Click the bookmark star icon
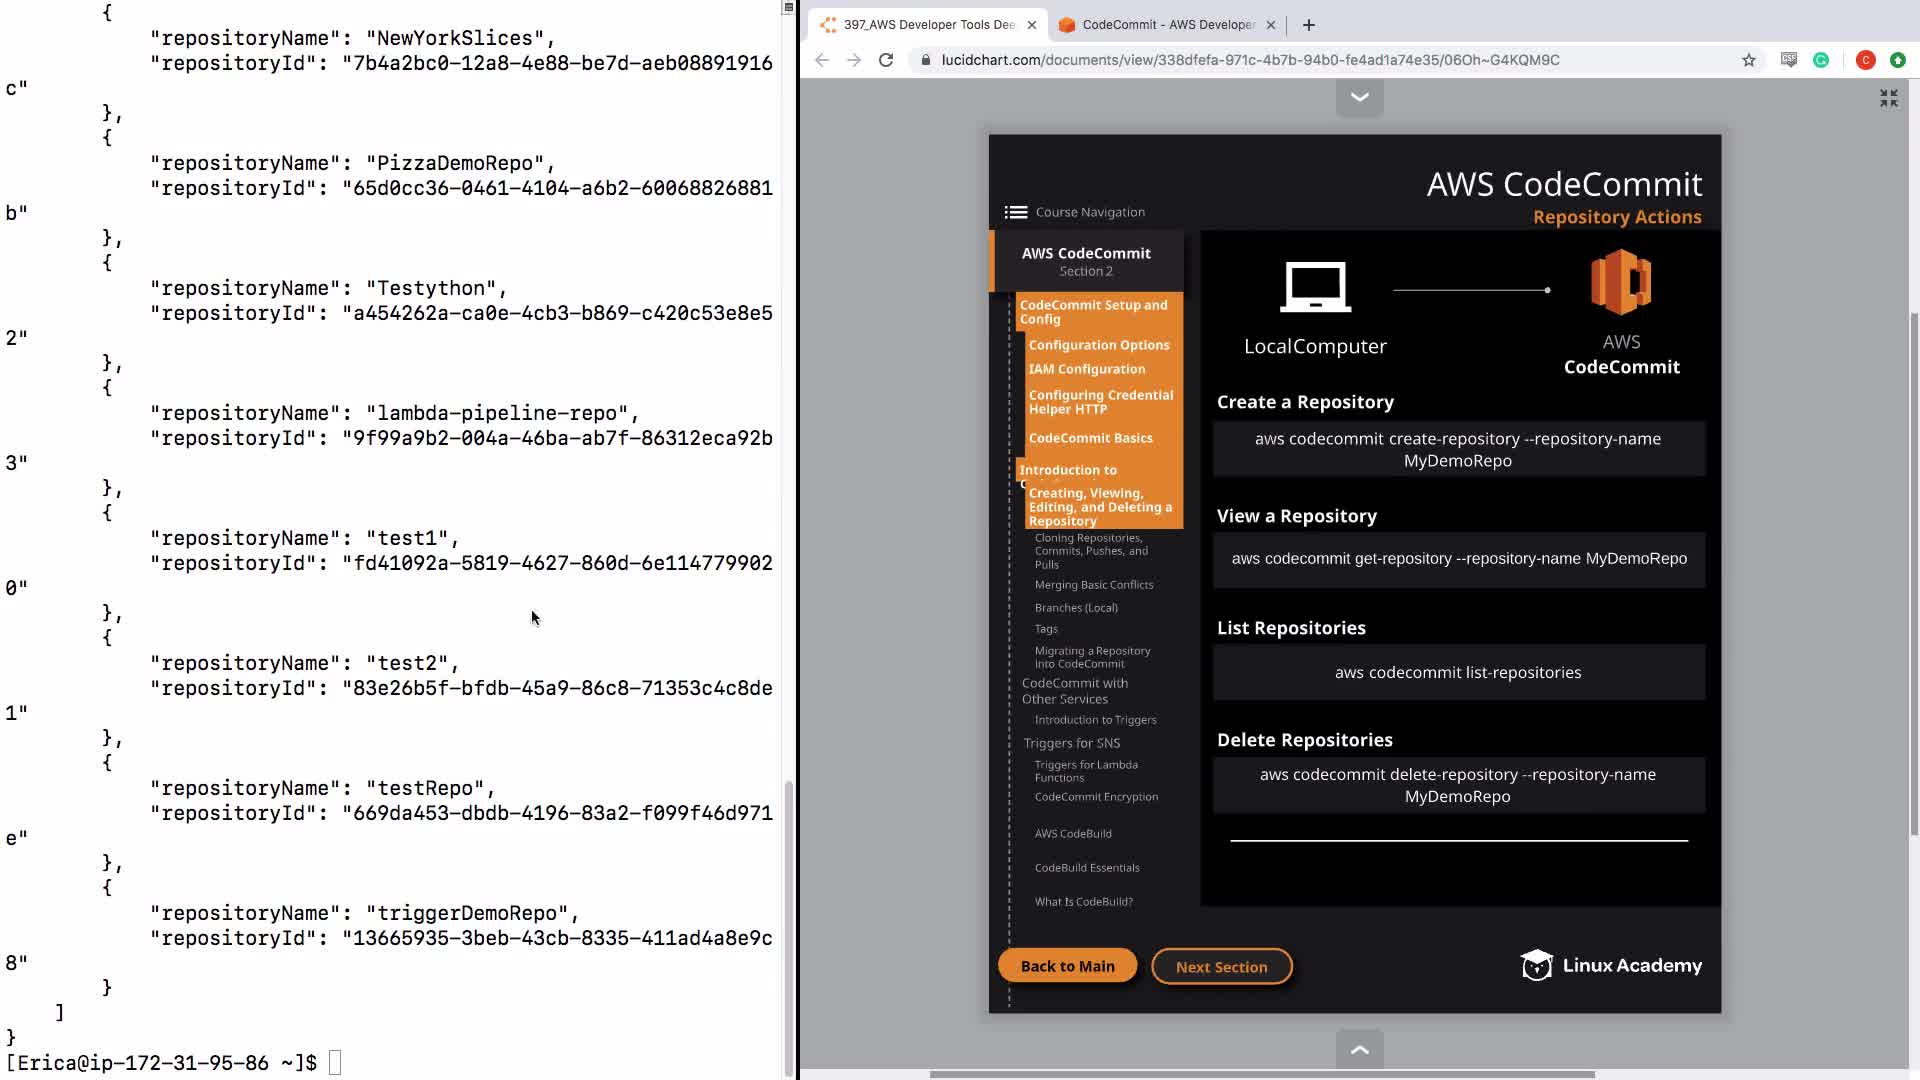Screen dimensions: 1920x1080 (1748, 60)
